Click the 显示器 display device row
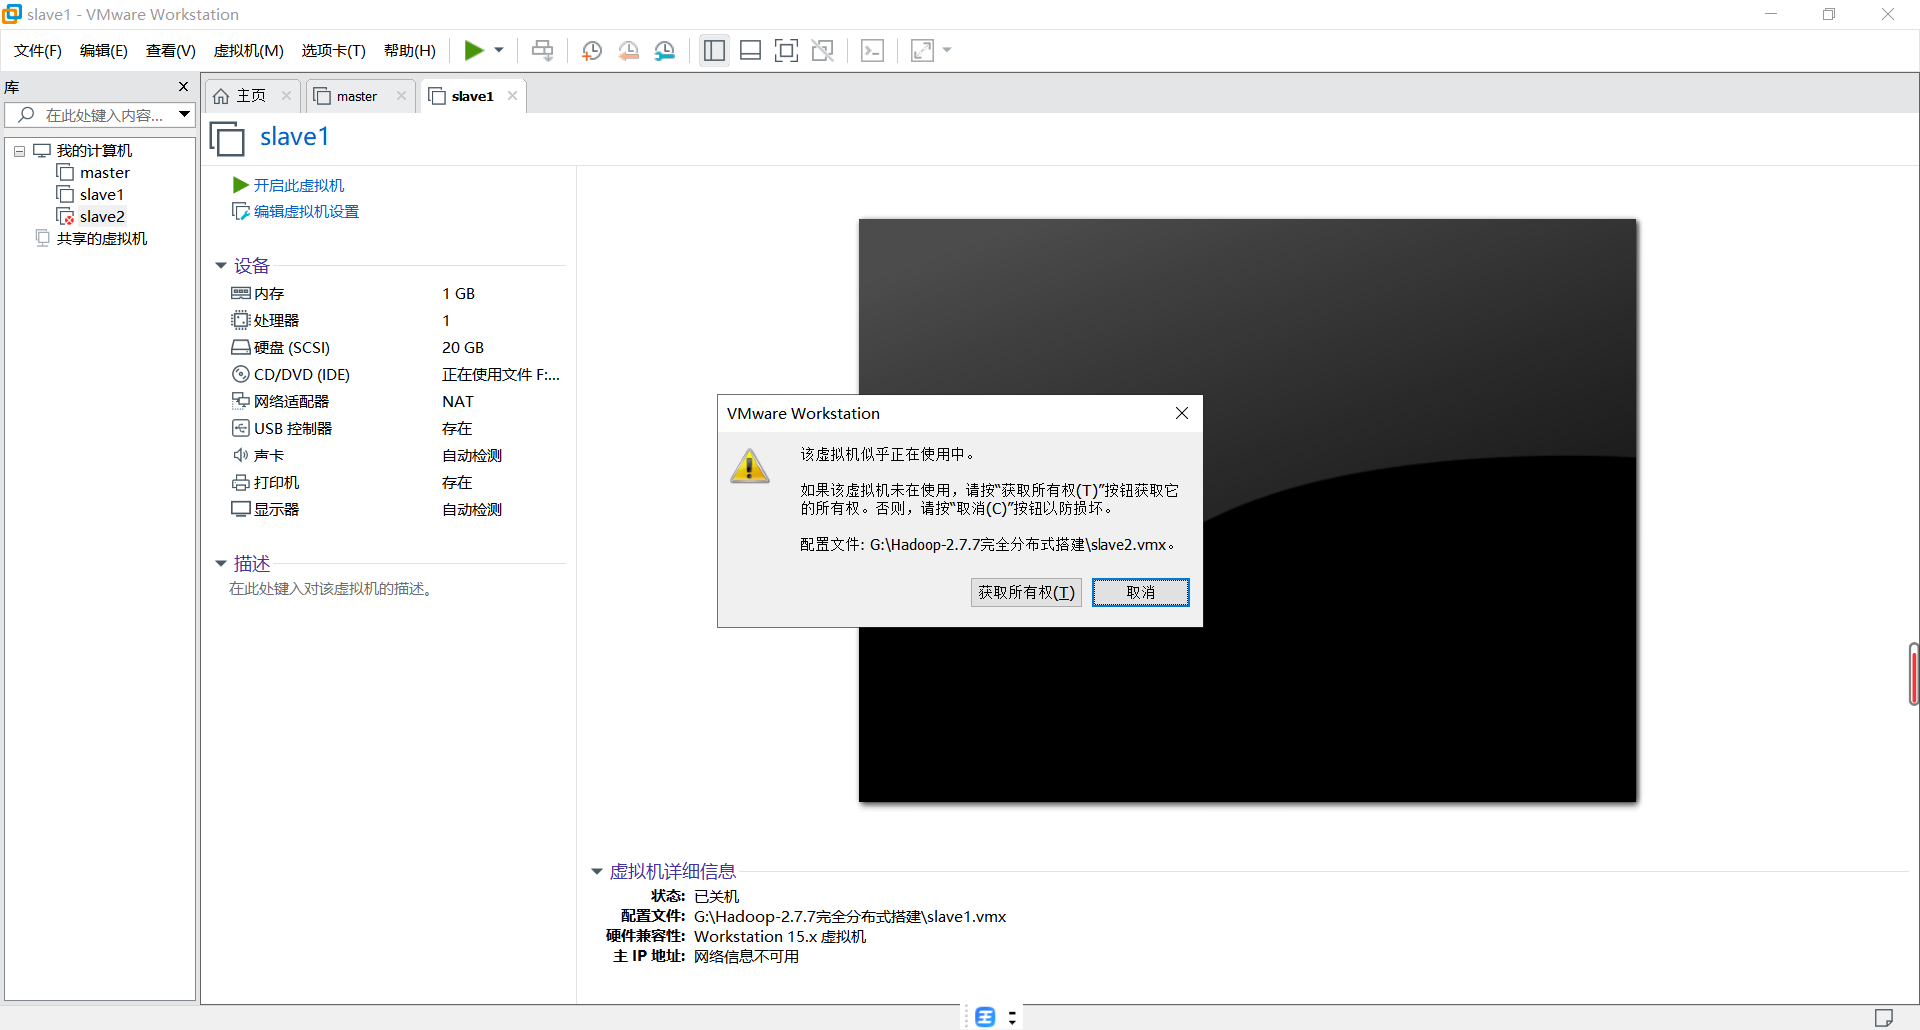1920x1030 pixels. [397, 509]
